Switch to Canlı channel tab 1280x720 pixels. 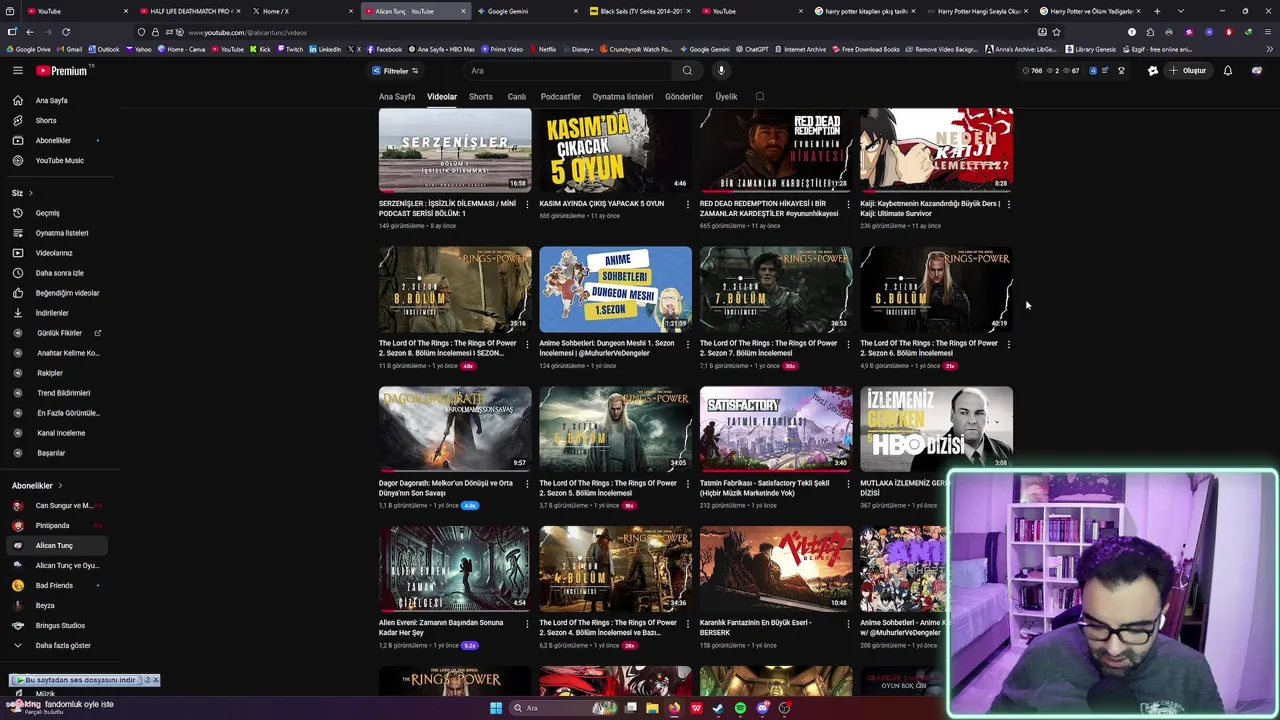517,97
